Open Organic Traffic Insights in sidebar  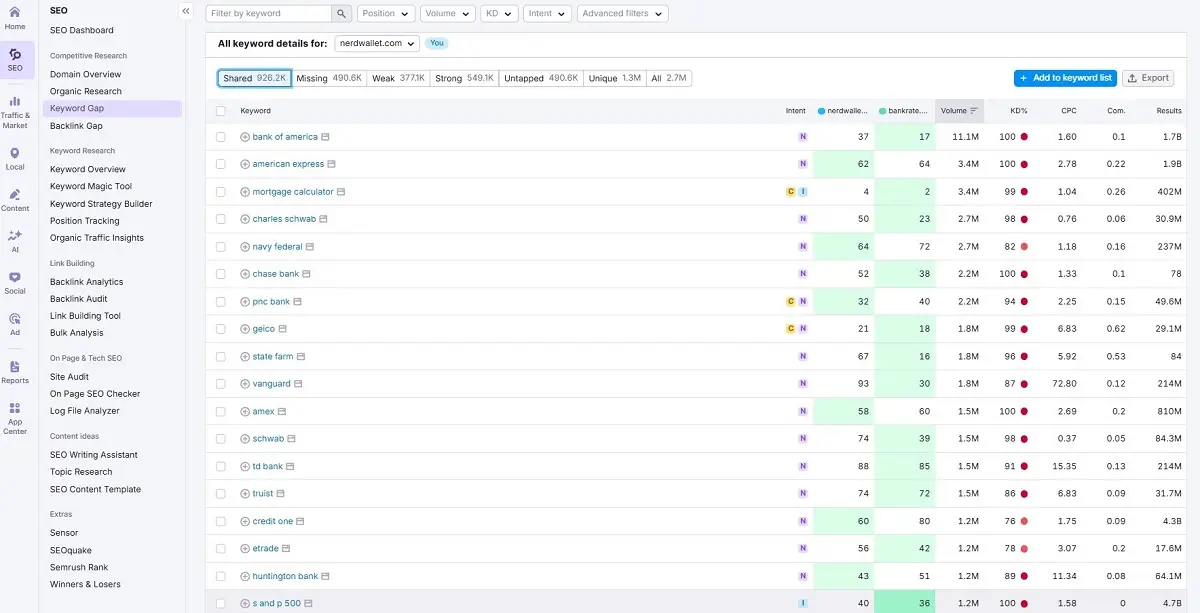click(97, 238)
